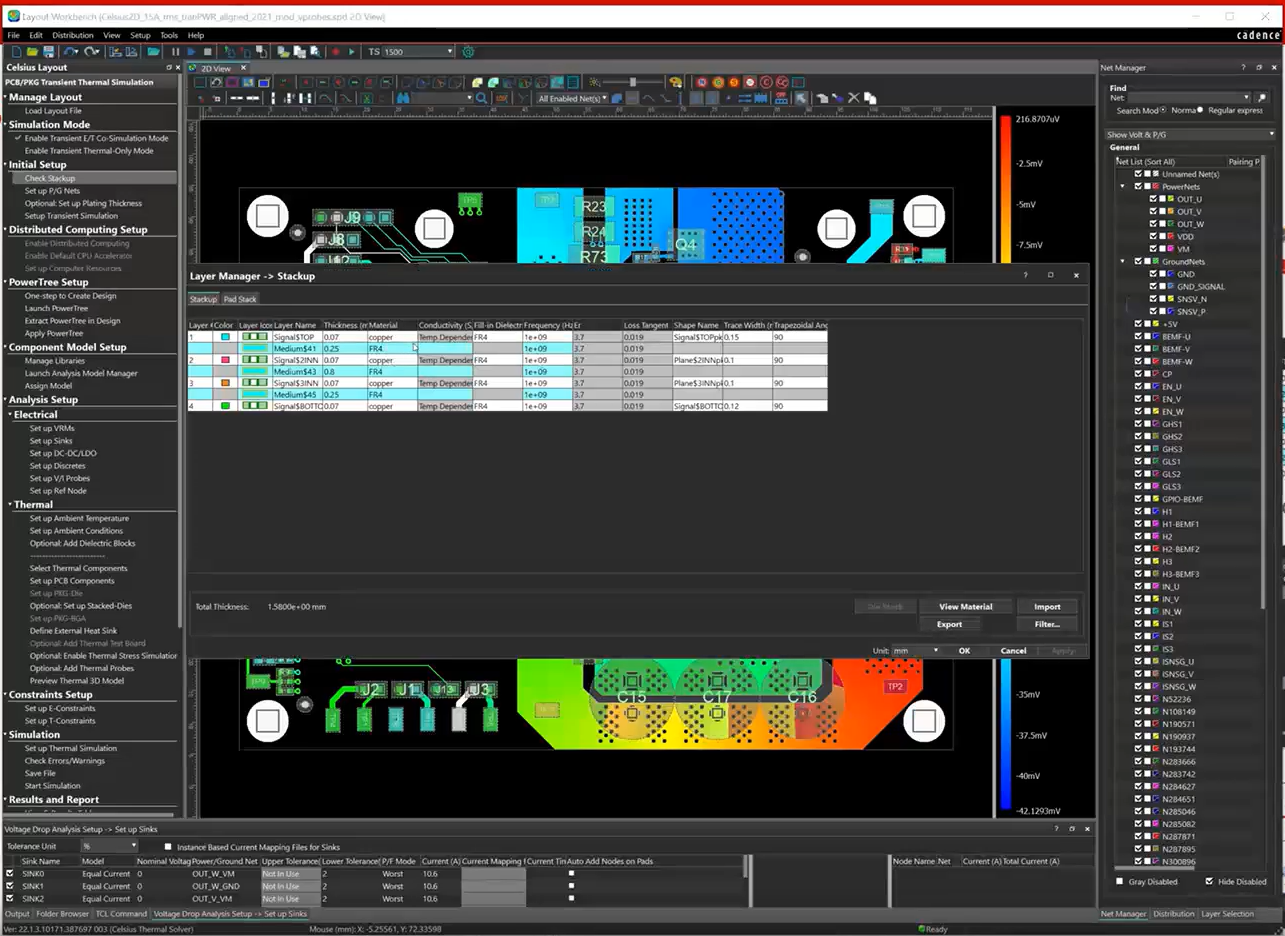Click the Open folder icon in main toolbar
Image resolution: width=1285 pixels, height=936 pixels.
click(x=32, y=51)
